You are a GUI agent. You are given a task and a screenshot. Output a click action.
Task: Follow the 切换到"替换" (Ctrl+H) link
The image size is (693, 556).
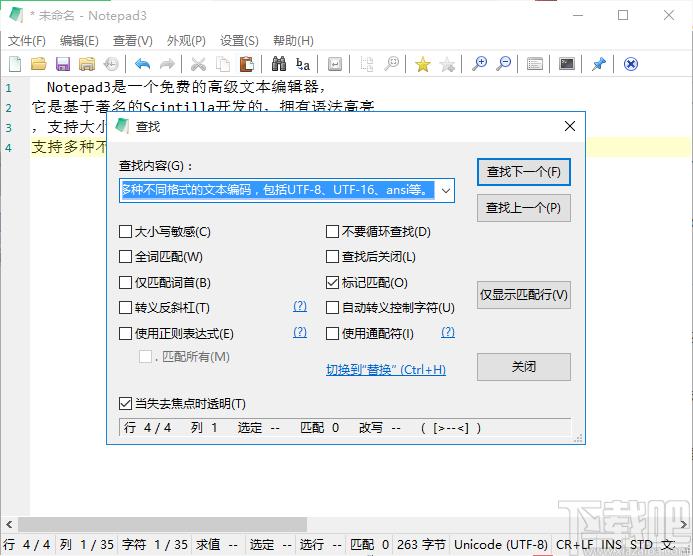coord(386,369)
